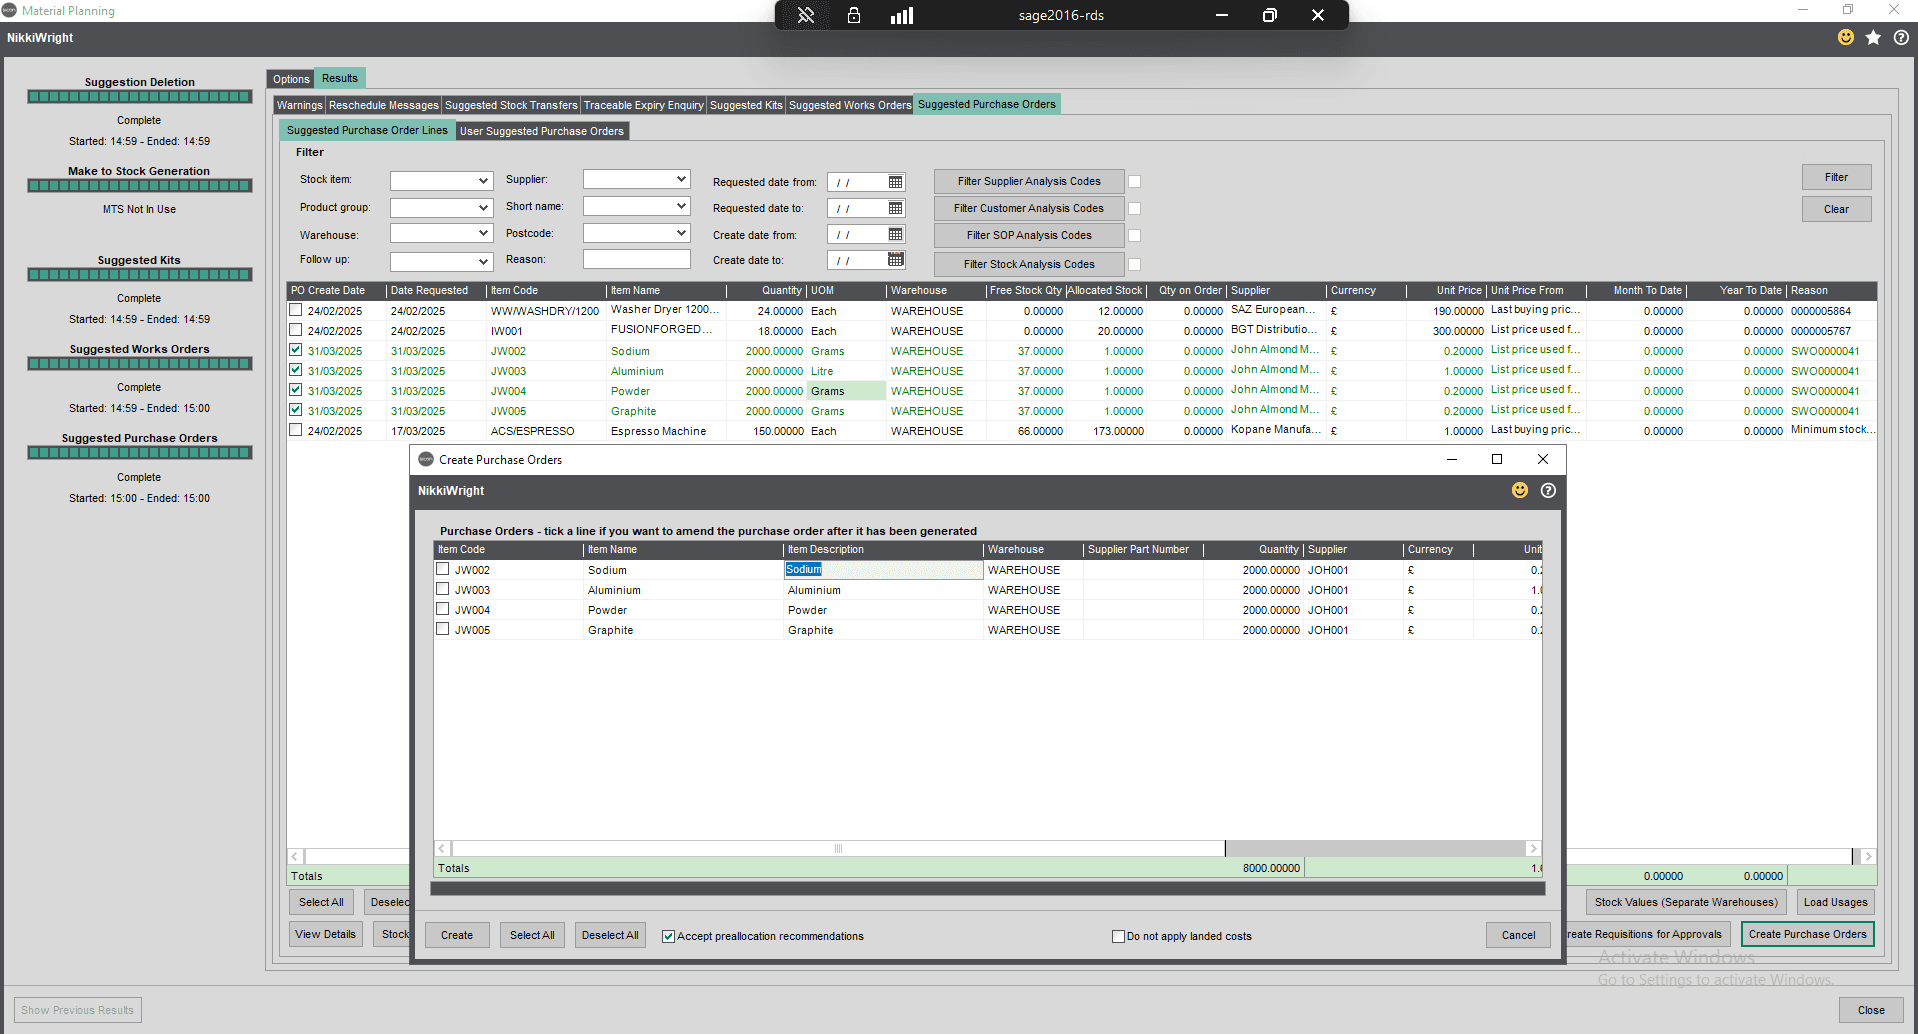
Task: Open calendar for Create date from
Action: 896,234
